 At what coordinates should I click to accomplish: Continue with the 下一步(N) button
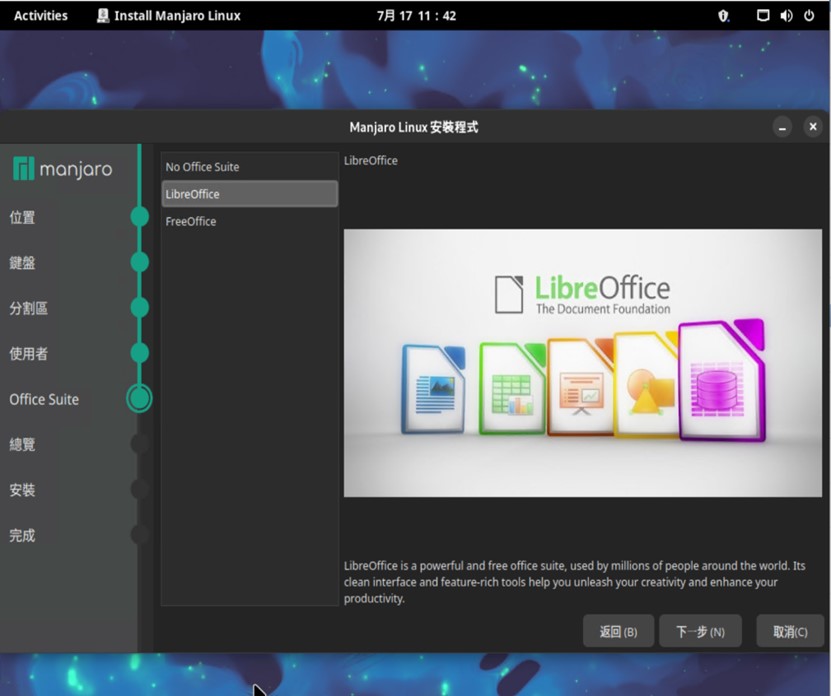pyautogui.click(x=700, y=631)
